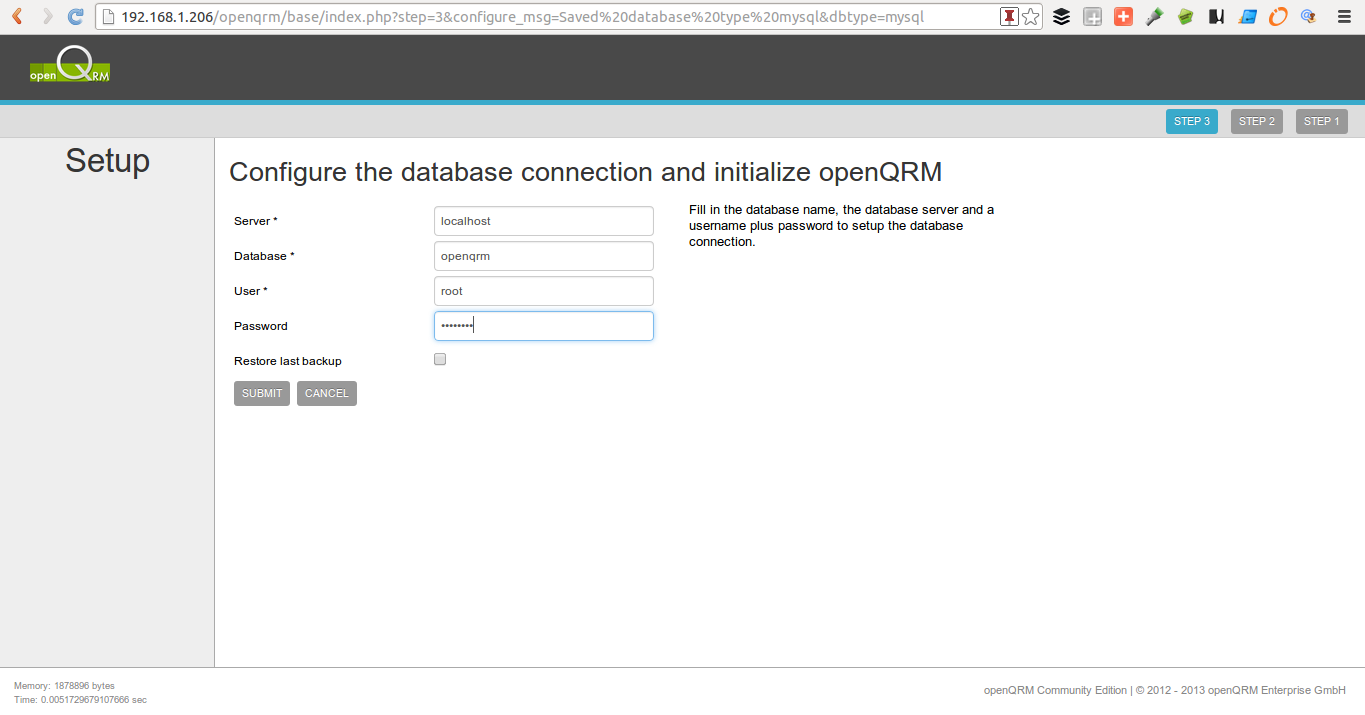Submit the database configuration
Image resolution: width=1365 pixels, height=715 pixels.
(261, 393)
